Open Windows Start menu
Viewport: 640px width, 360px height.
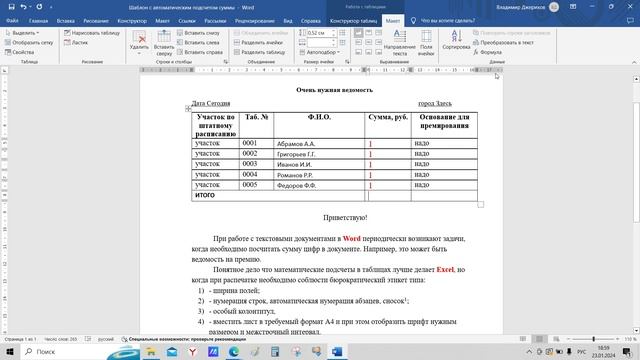click(x=10, y=351)
